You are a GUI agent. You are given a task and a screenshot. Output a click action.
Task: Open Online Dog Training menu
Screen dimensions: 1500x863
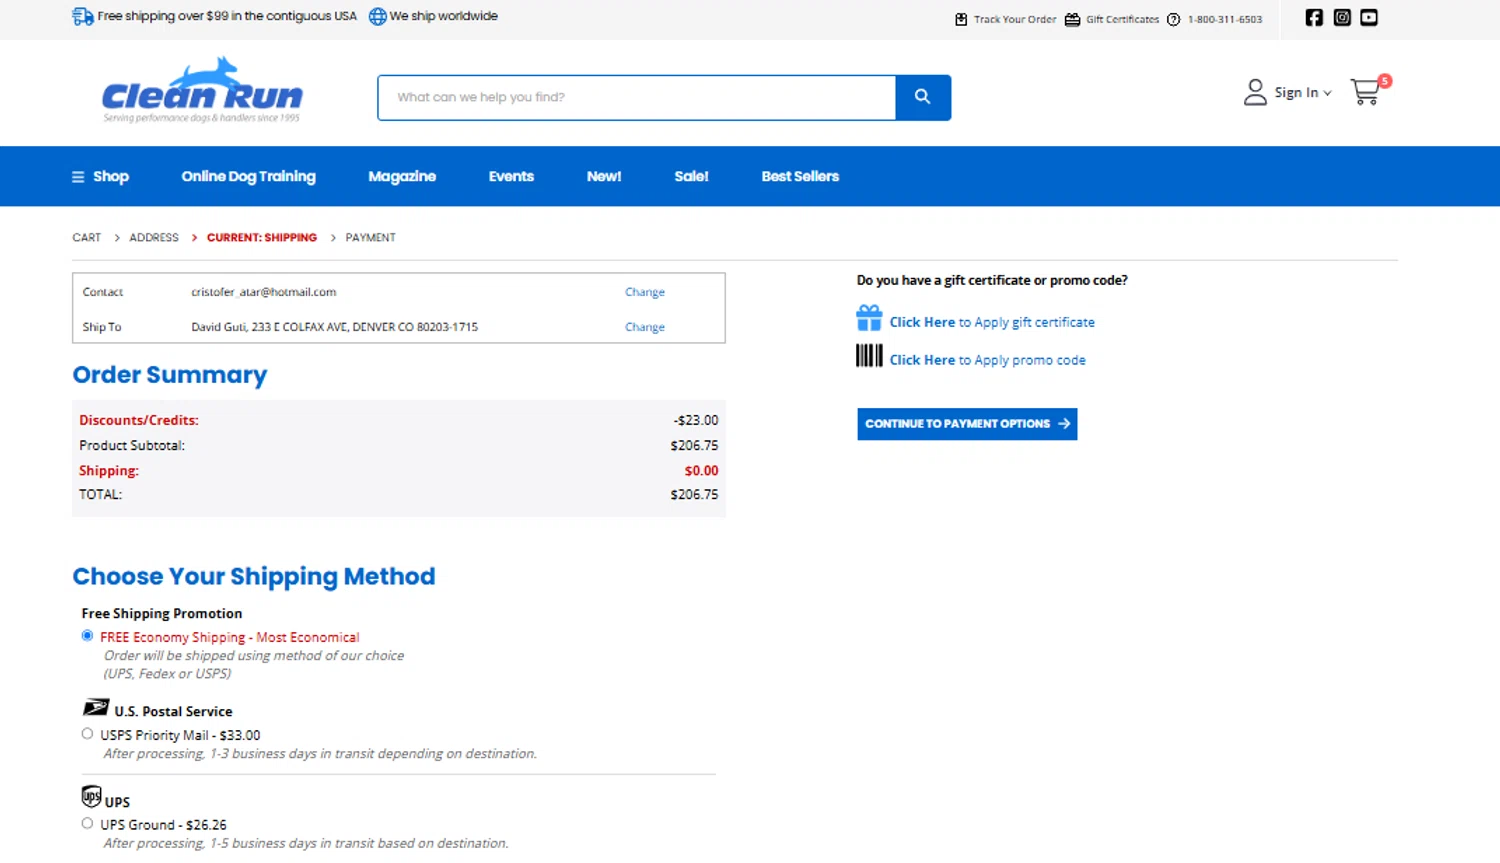pyautogui.click(x=248, y=176)
